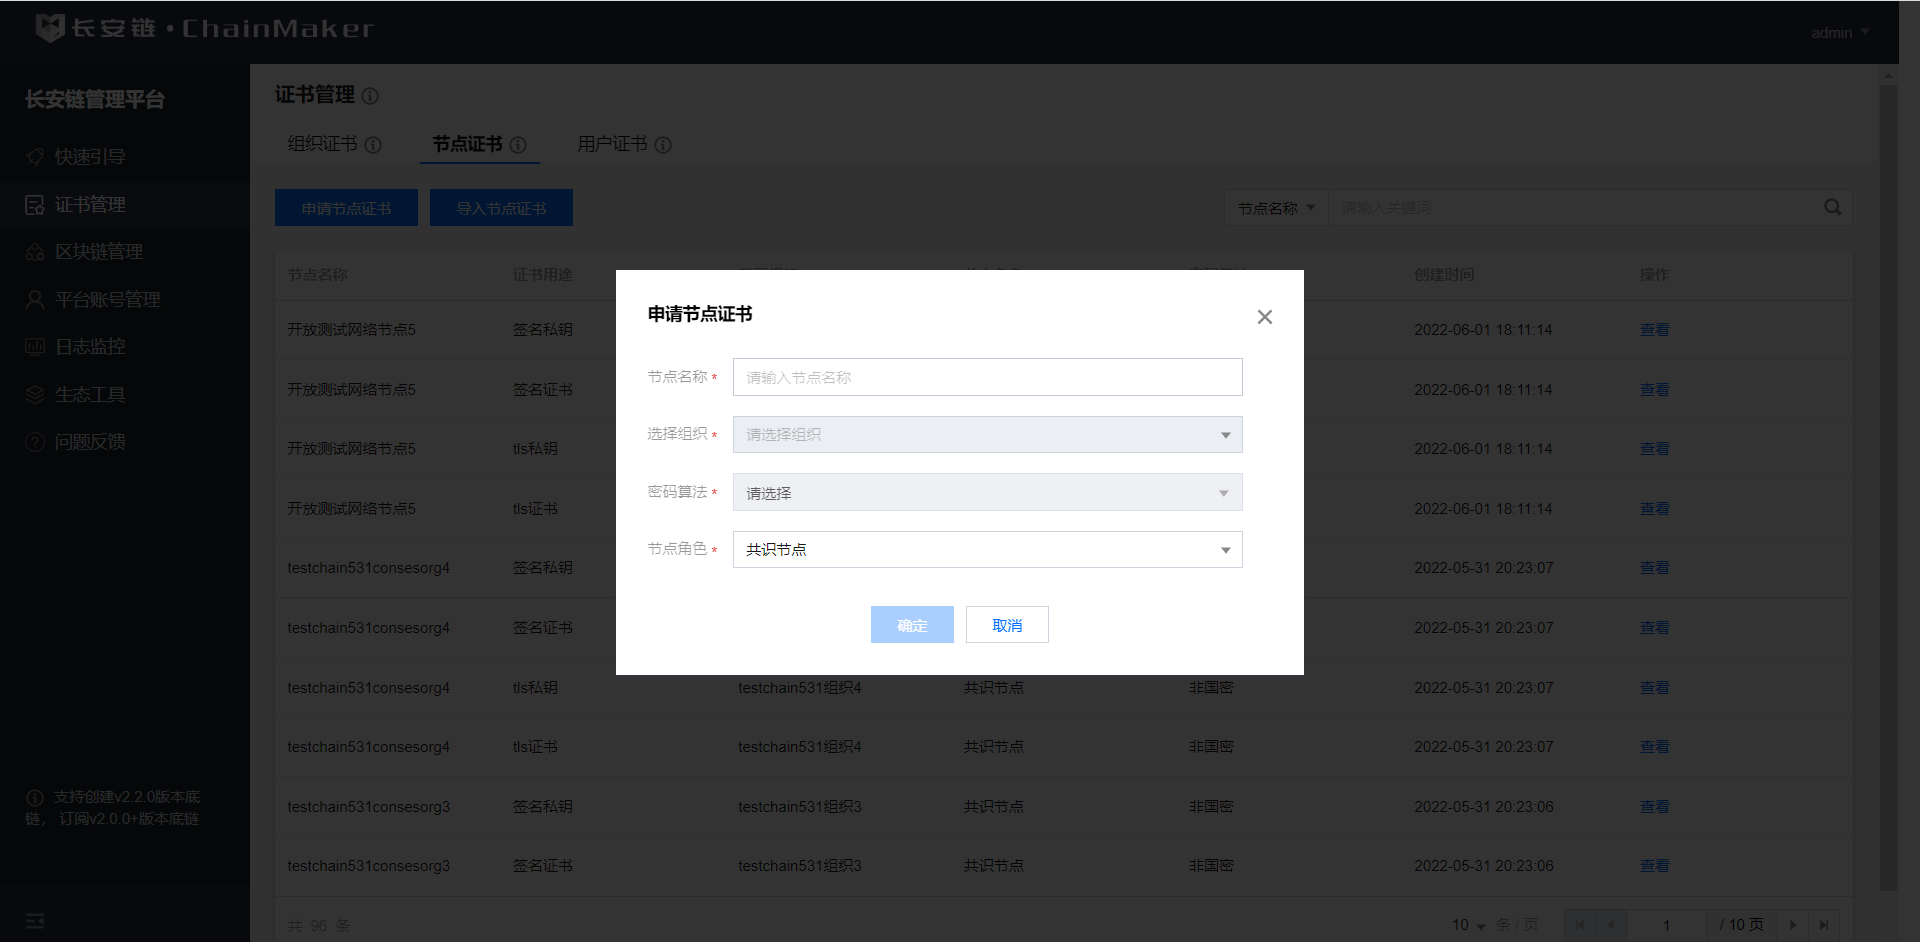Viewport: 1920px width, 942px height.
Task: Go to next page arrow in pagination
Action: pyautogui.click(x=1793, y=925)
